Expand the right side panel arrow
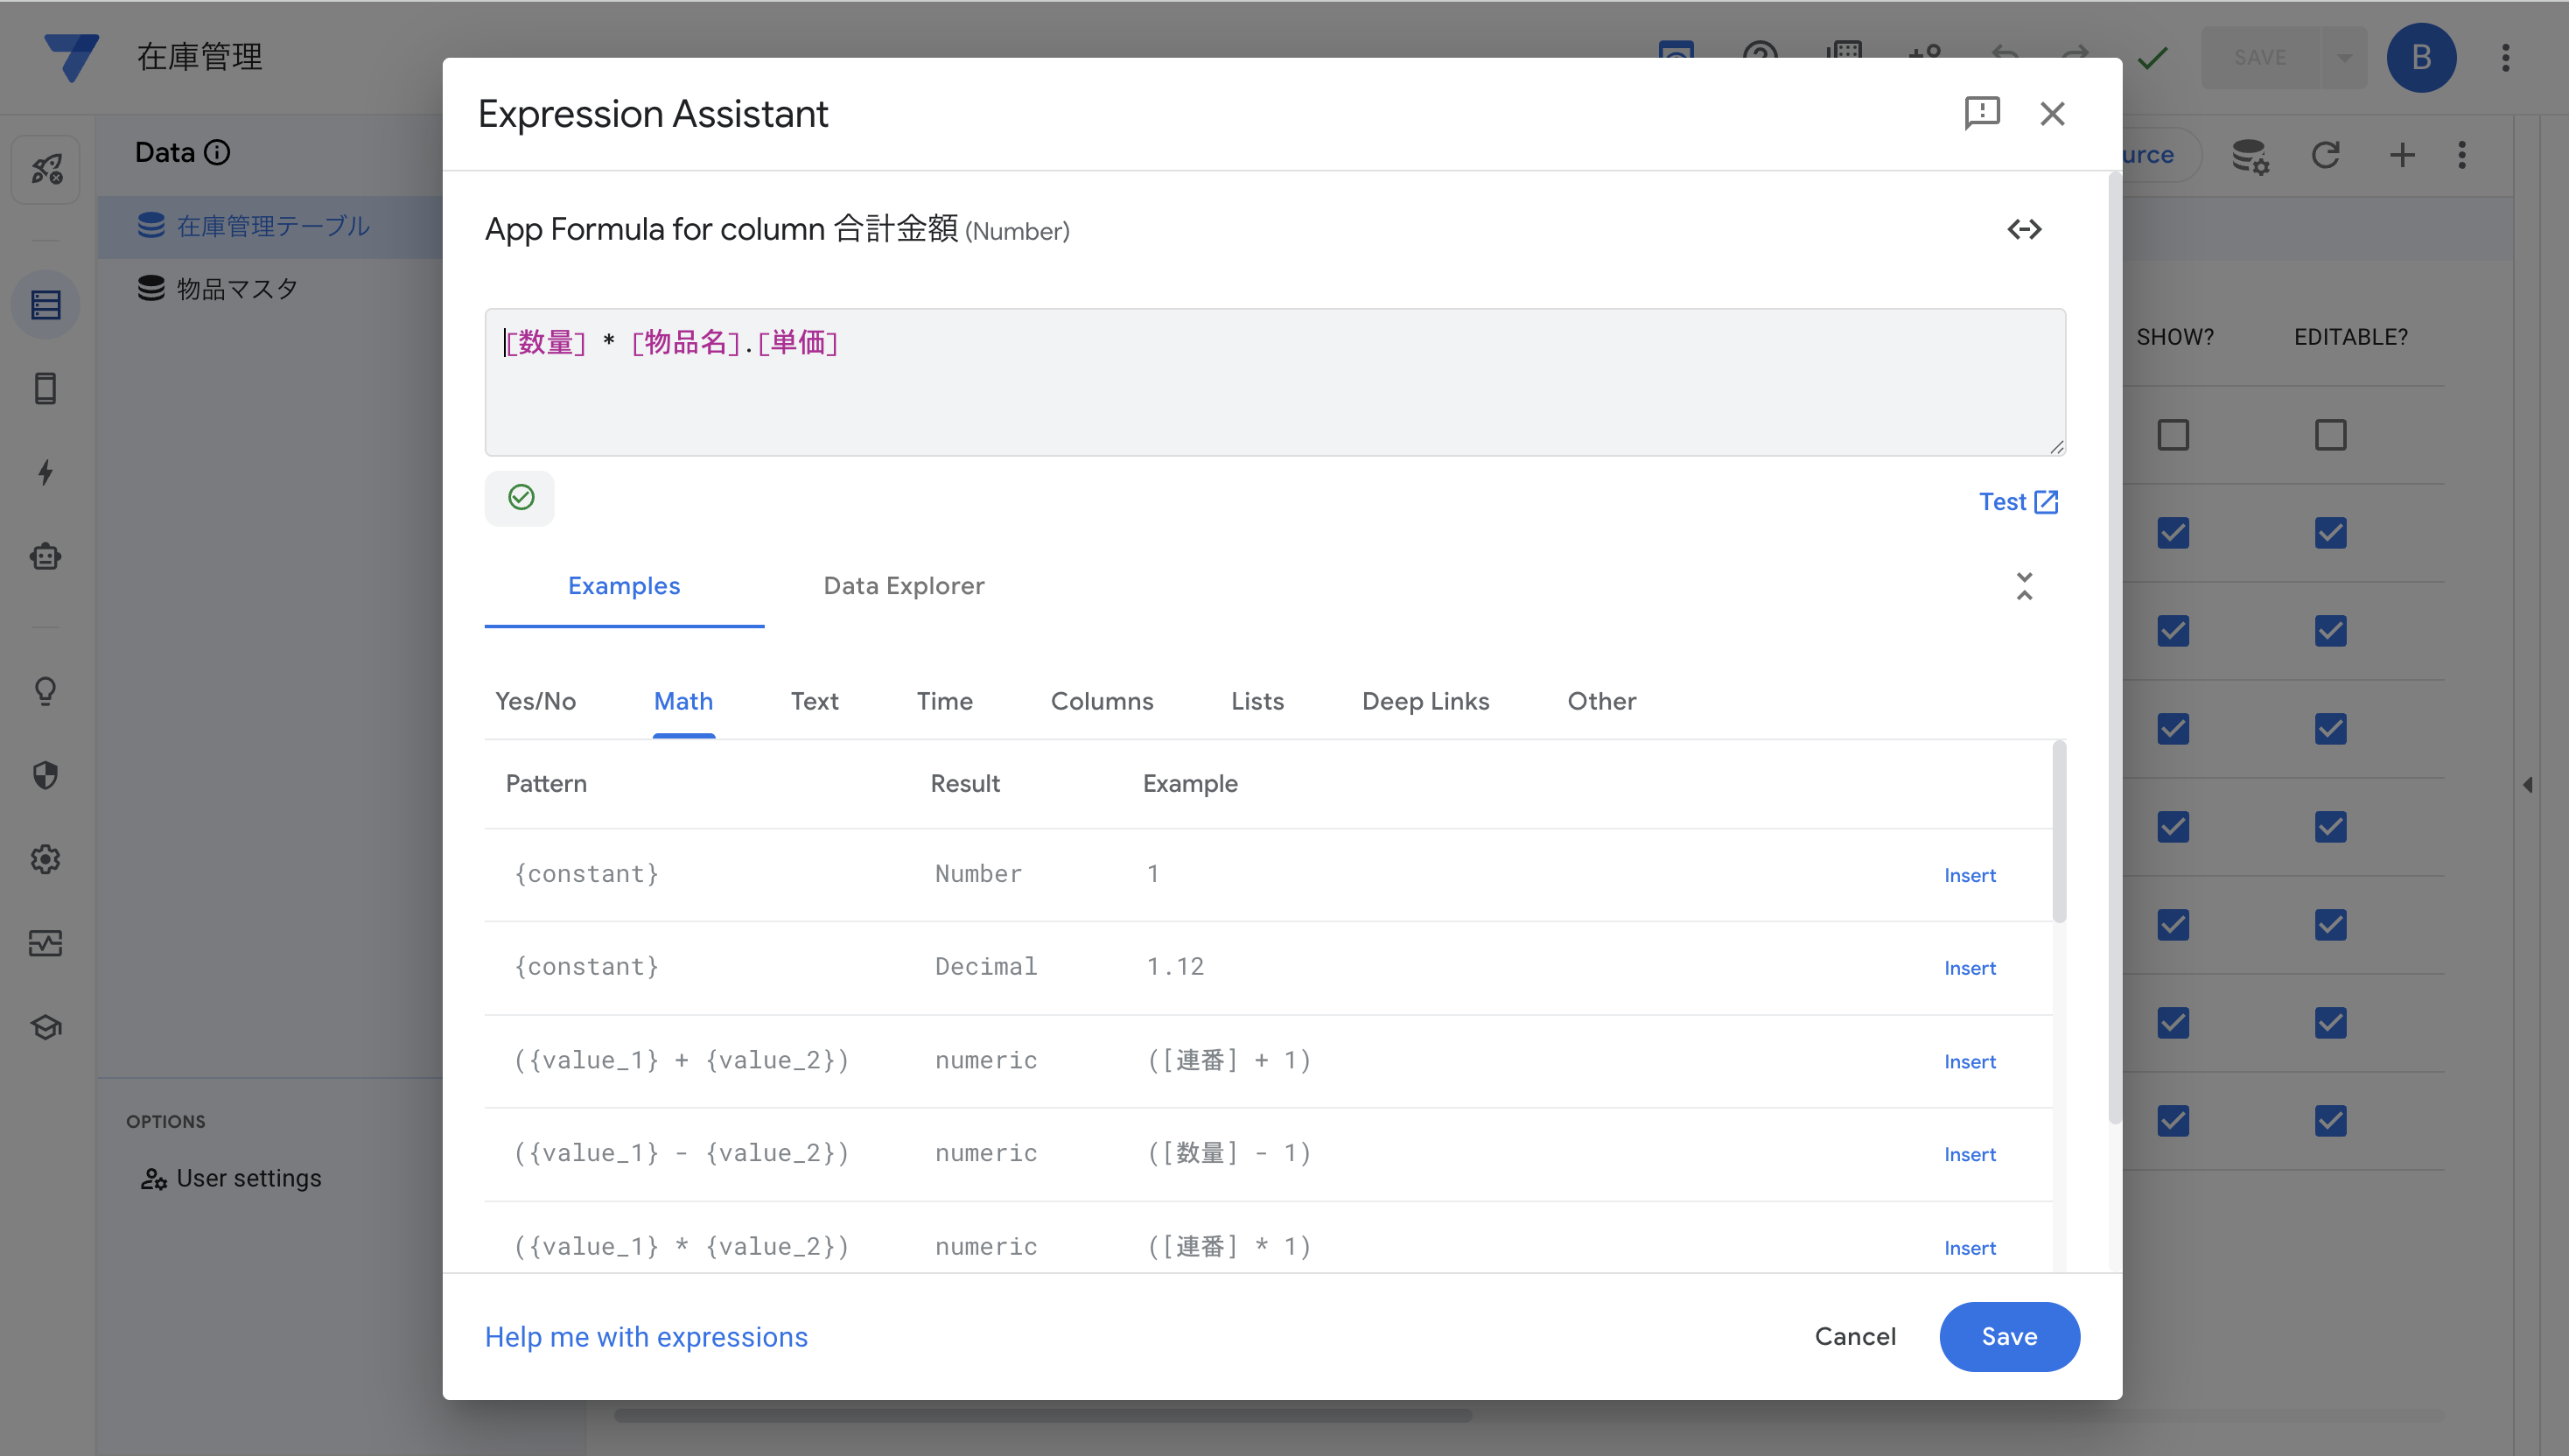 click(x=2528, y=785)
